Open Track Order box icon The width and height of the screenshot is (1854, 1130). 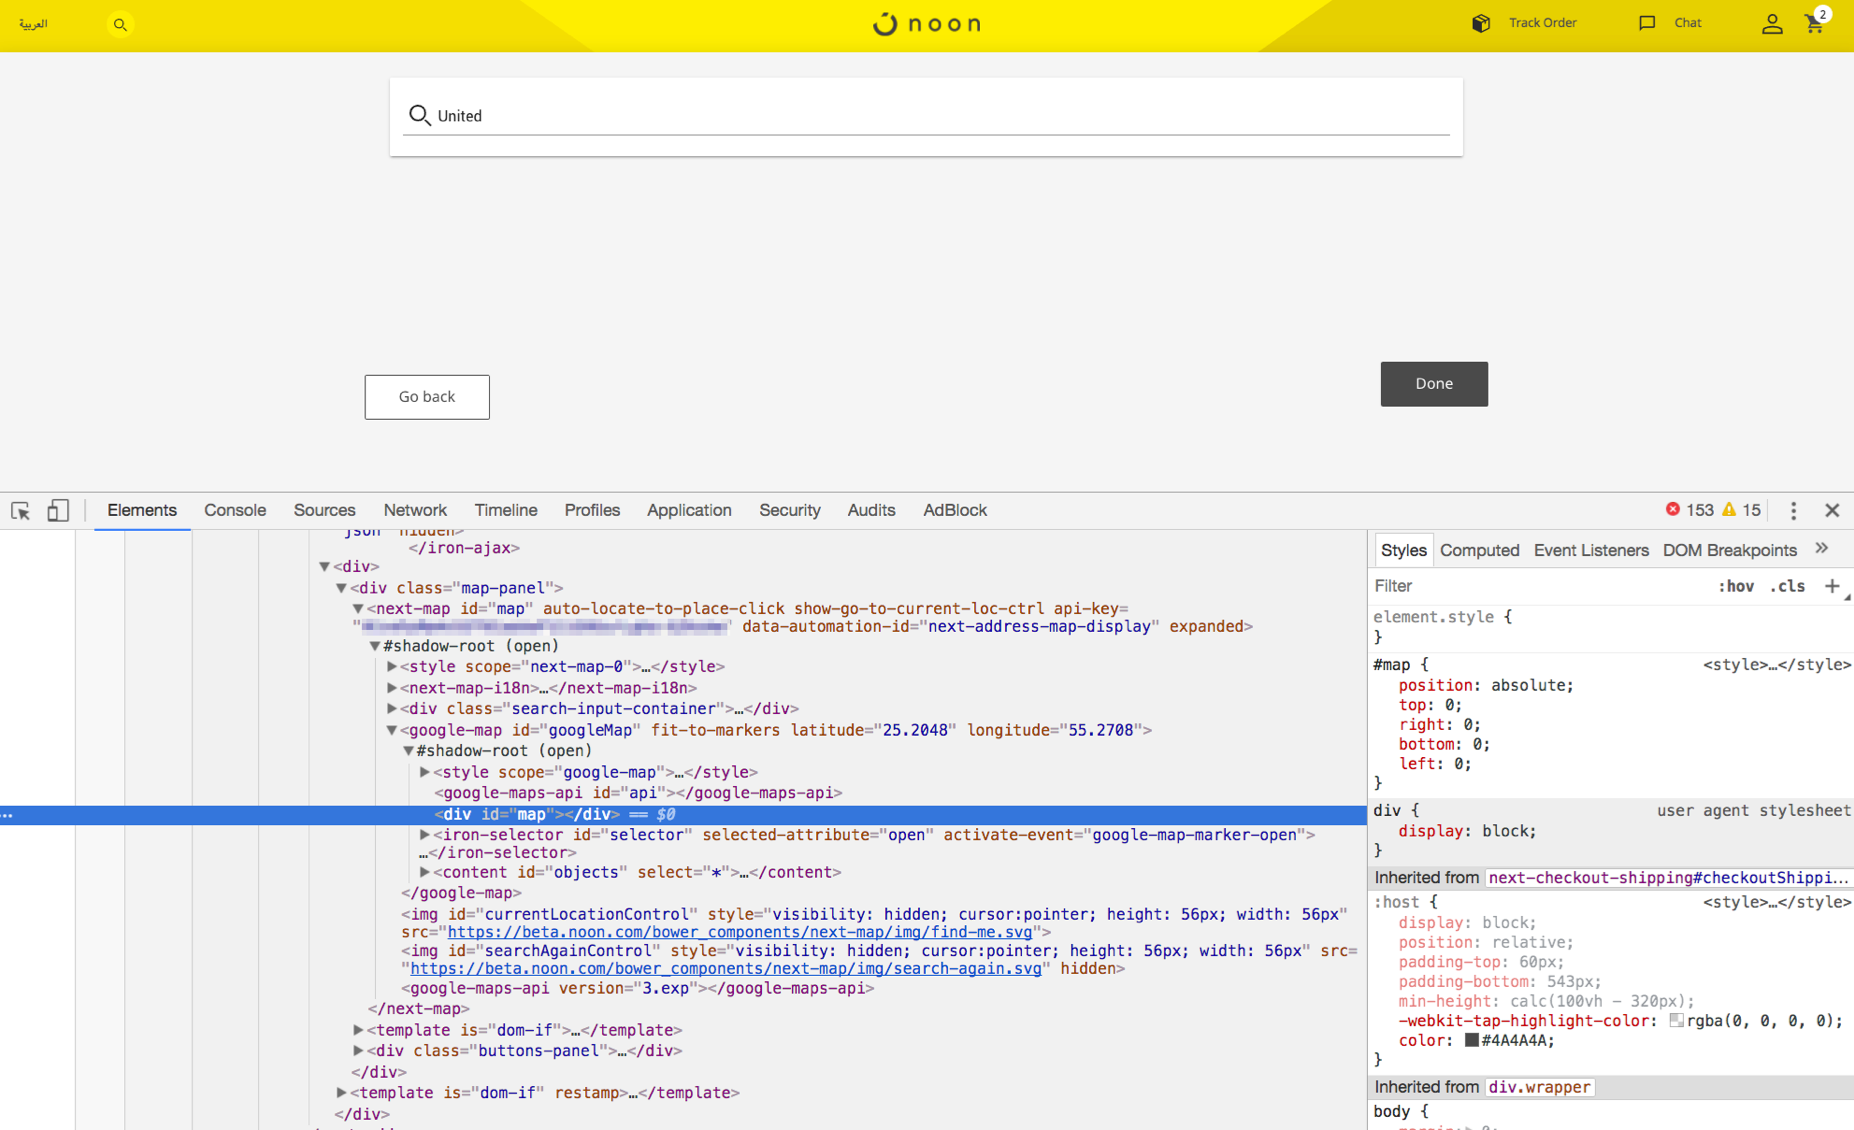1481,23
